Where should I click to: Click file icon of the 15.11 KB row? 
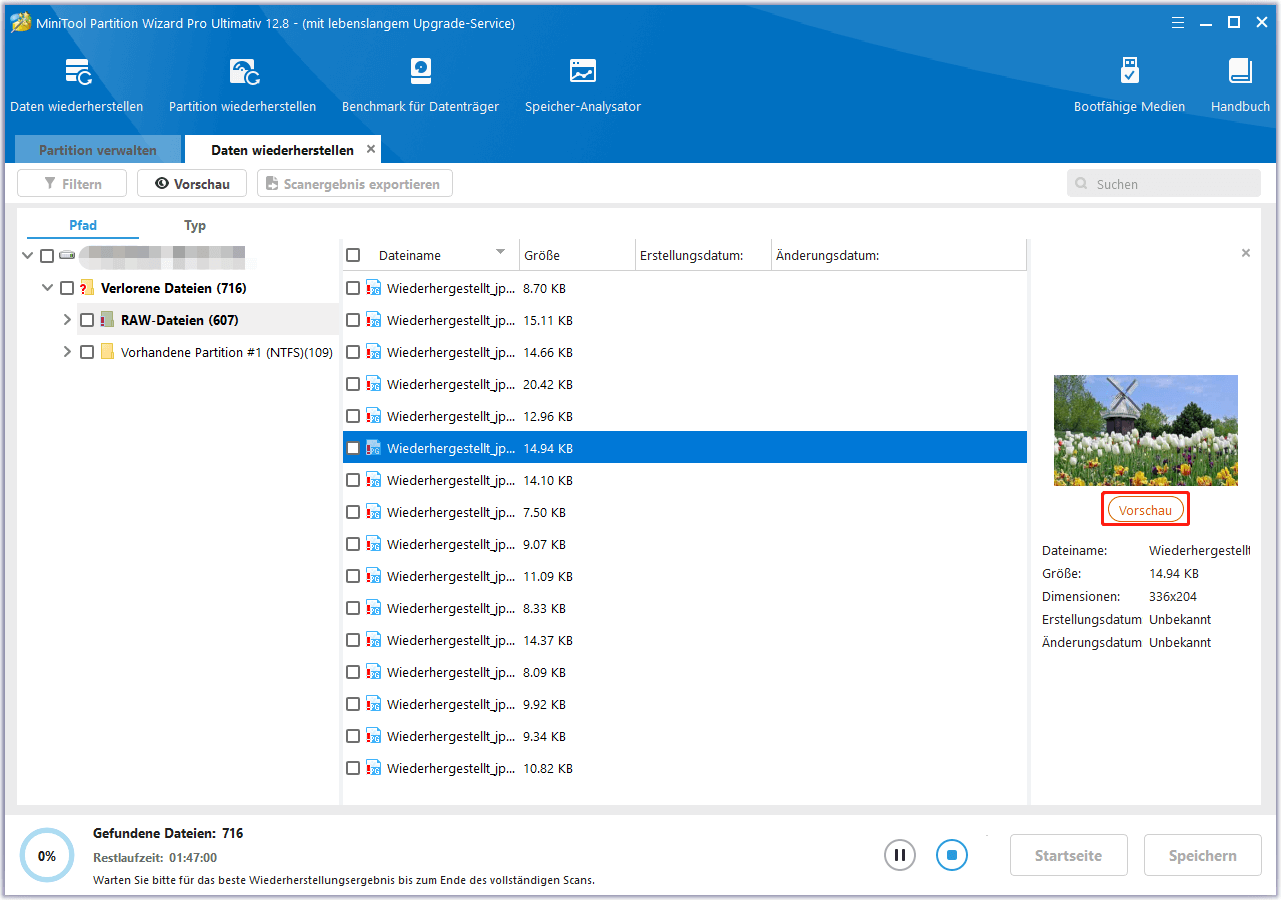pos(374,320)
